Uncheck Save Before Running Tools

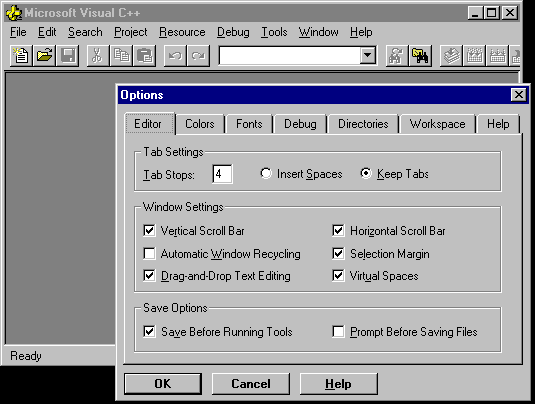click(149, 331)
